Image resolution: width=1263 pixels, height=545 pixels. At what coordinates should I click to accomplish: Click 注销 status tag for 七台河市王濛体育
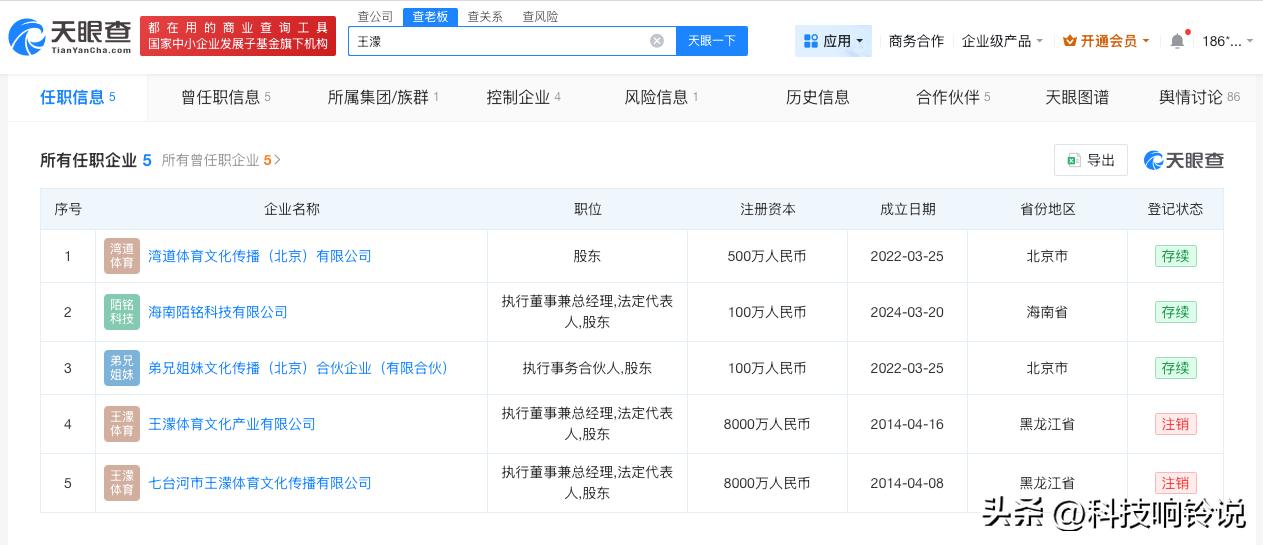[1175, 483]
